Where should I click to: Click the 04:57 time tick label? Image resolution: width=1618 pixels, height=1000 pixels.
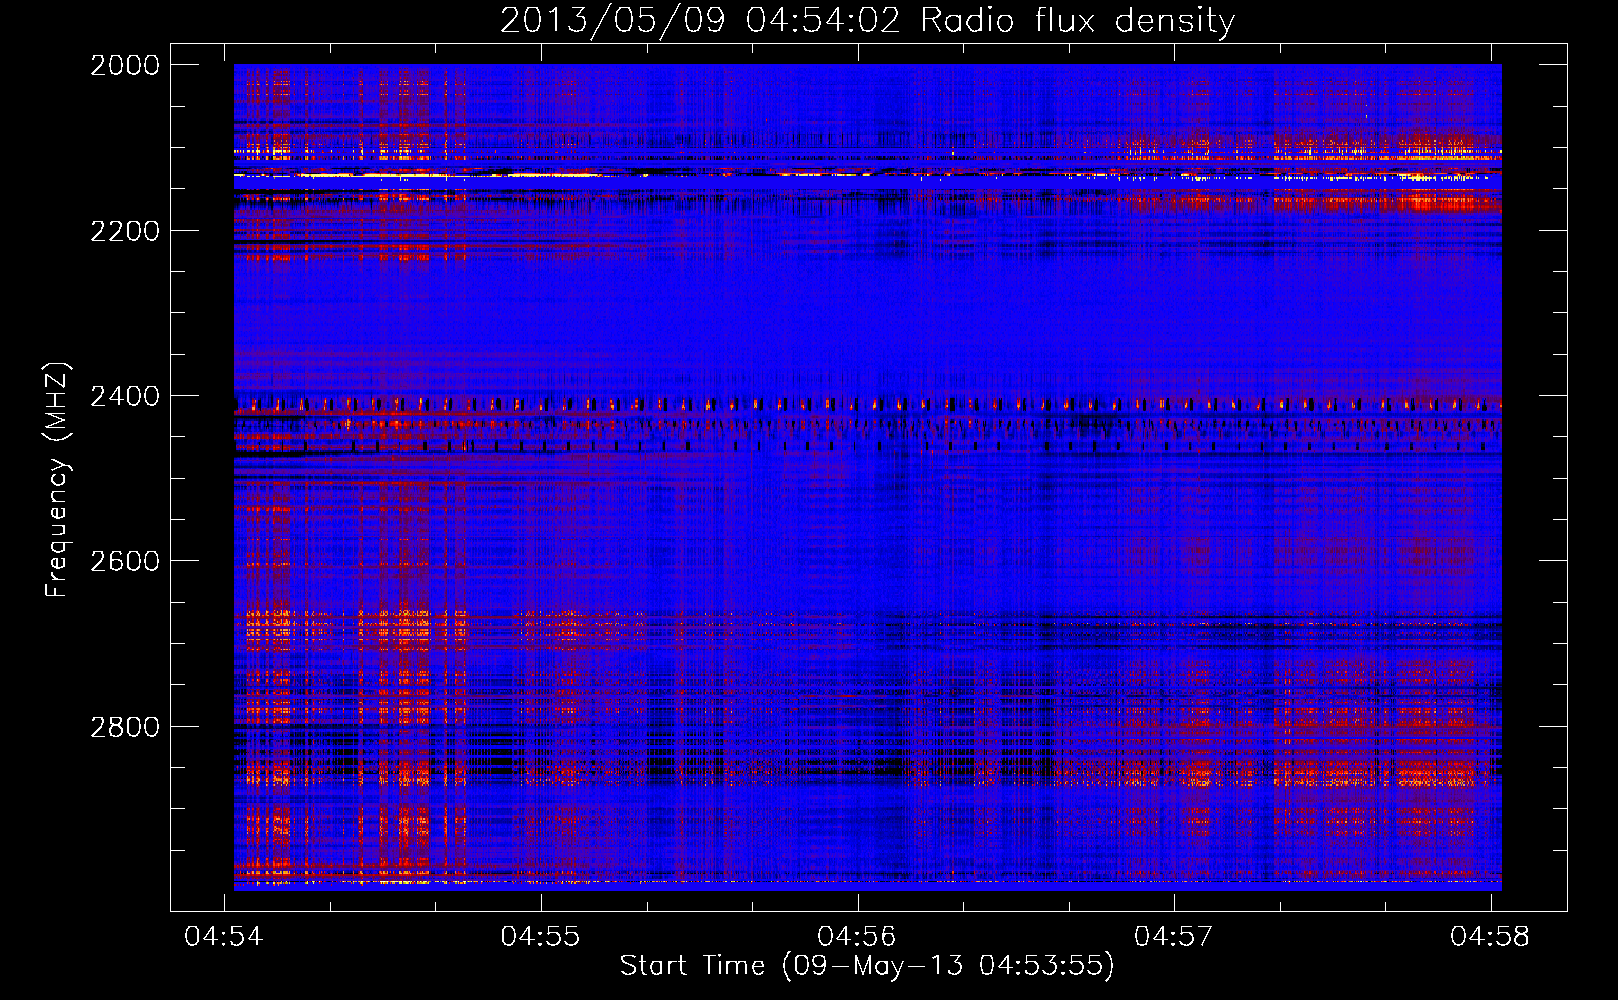click(1173, 936)
